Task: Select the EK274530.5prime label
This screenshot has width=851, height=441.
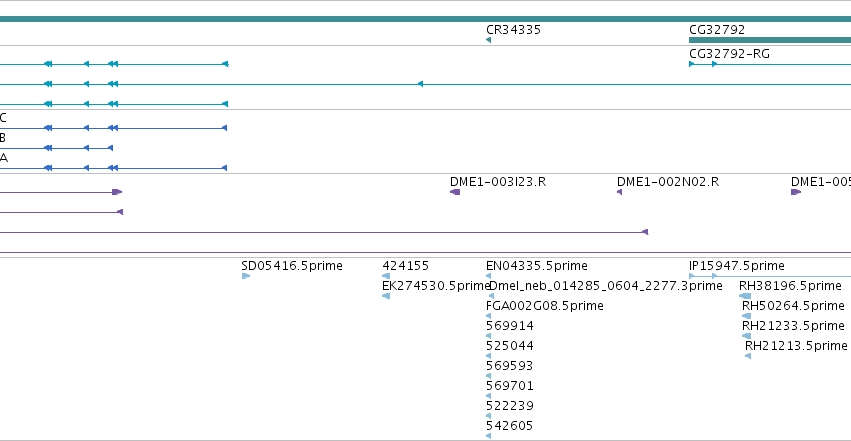Action: [x=436, y=286]
